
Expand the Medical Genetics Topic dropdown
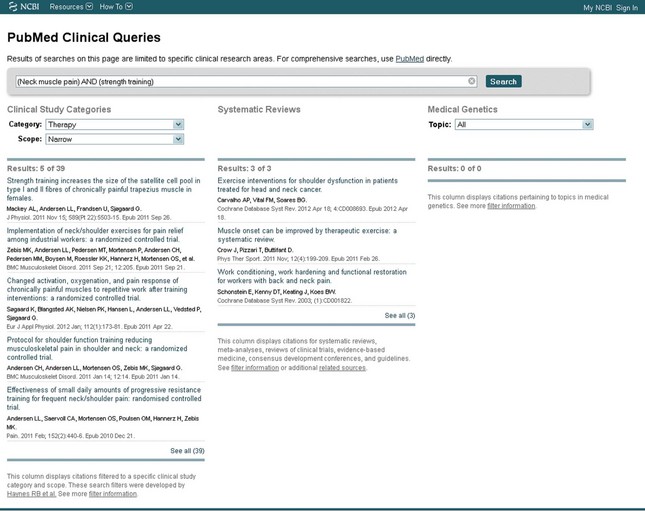[x=523, y=125]
